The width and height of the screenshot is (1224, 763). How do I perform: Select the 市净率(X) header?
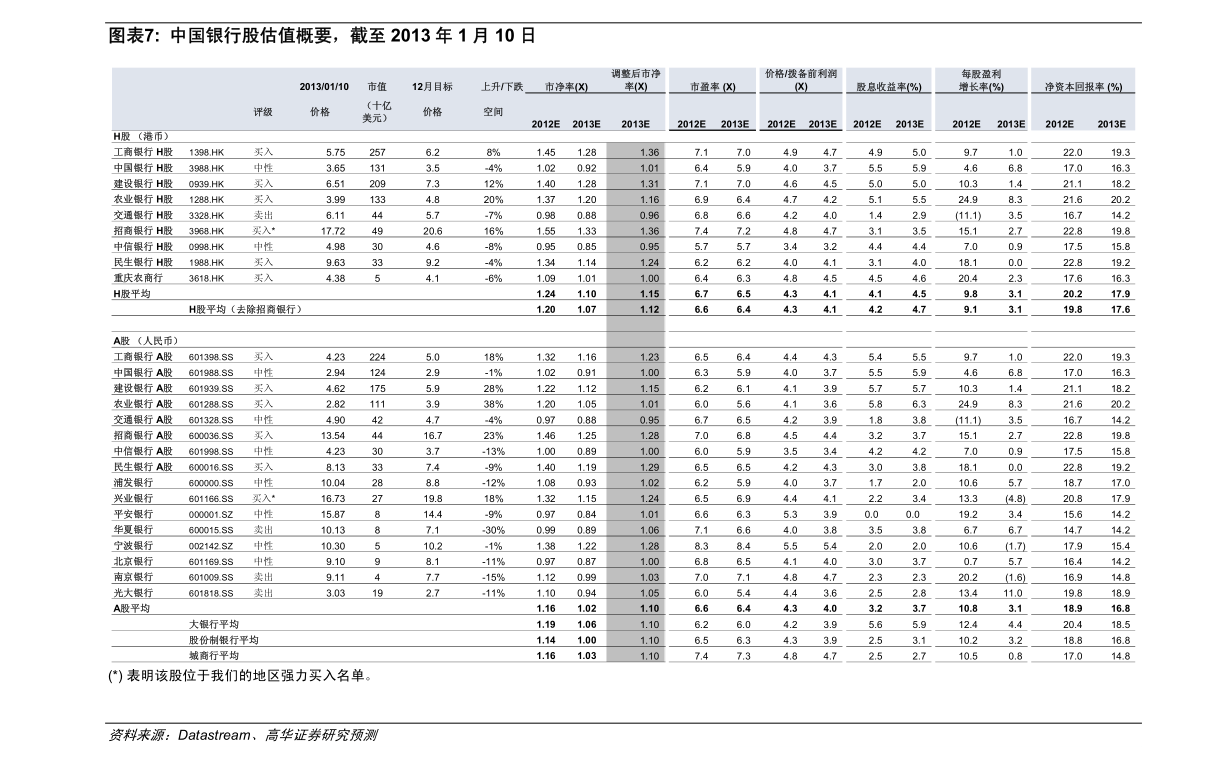click(x=565, y=87)
